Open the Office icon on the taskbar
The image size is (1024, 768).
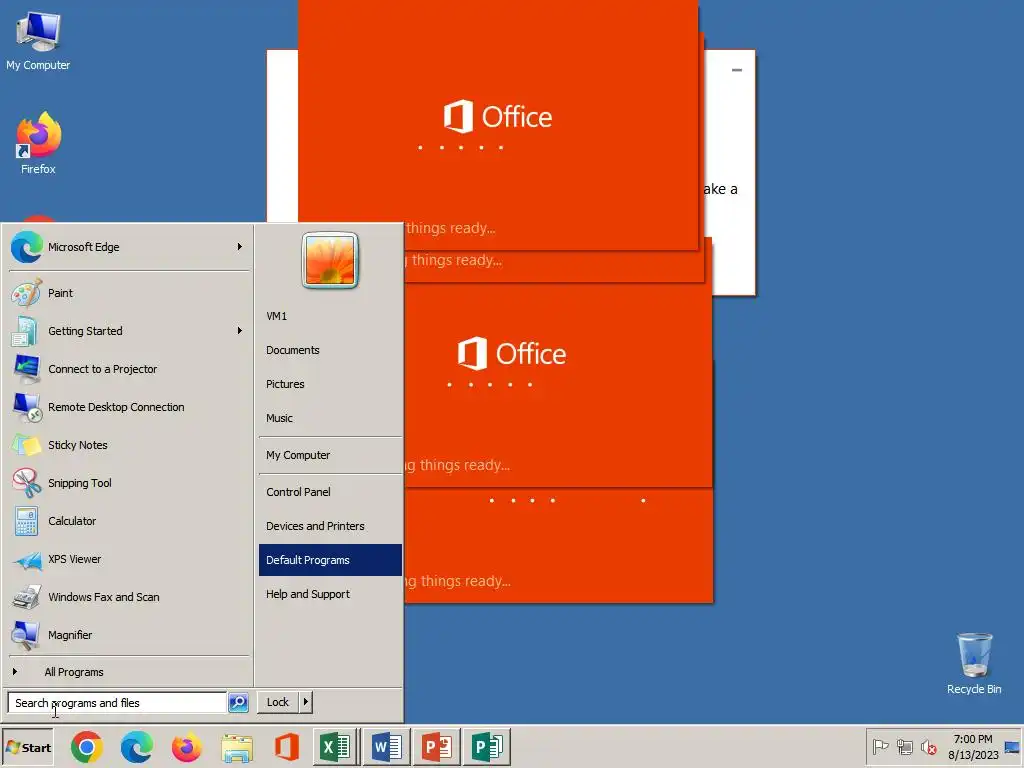[287, 748]
